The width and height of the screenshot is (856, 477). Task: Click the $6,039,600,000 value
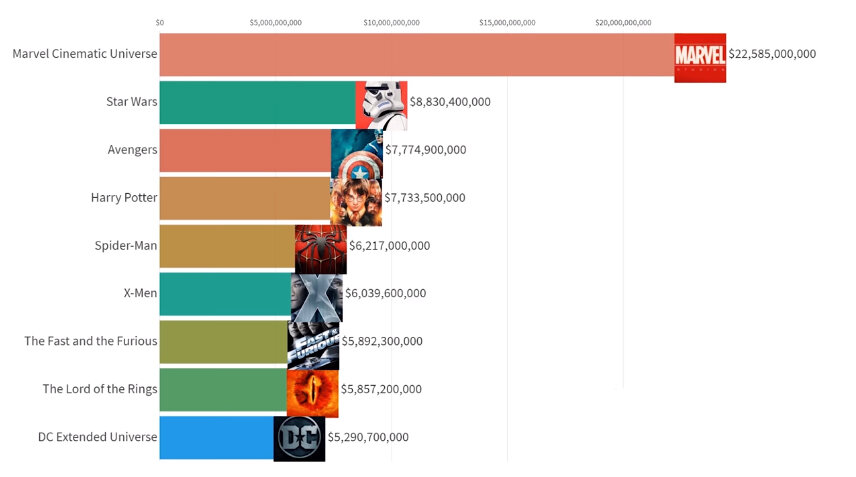pyautogui.click(x=385, y=294)
